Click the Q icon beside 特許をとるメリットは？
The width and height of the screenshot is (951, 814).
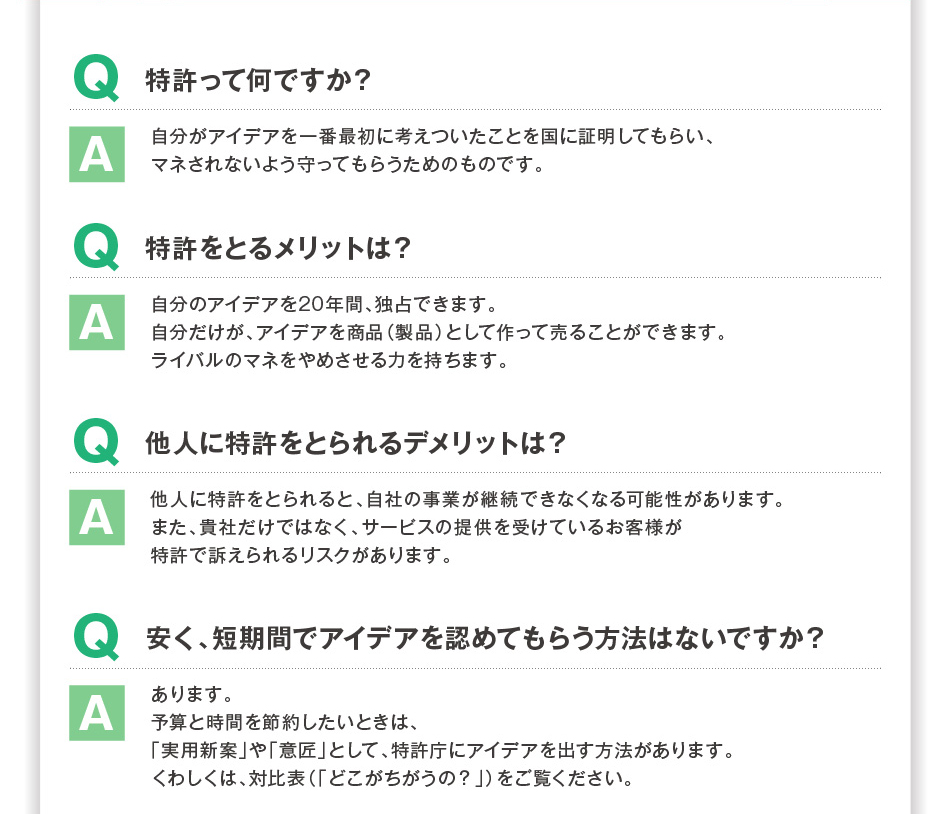coord(96,247)
